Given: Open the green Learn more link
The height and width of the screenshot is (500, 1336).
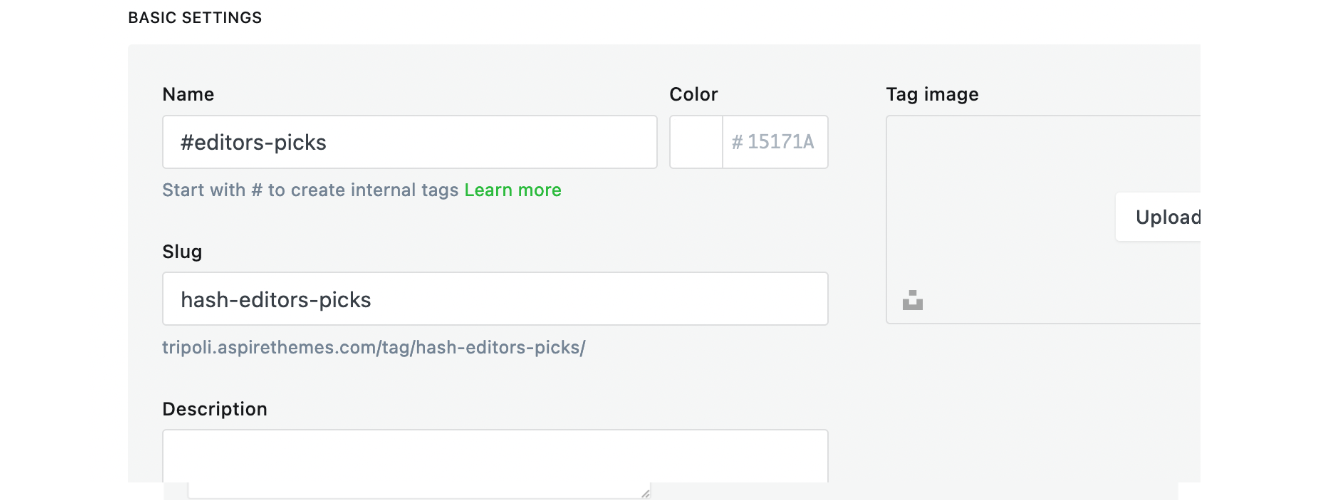Looking at the screenshot, I should pyautogui.click(x=512, y=190).
